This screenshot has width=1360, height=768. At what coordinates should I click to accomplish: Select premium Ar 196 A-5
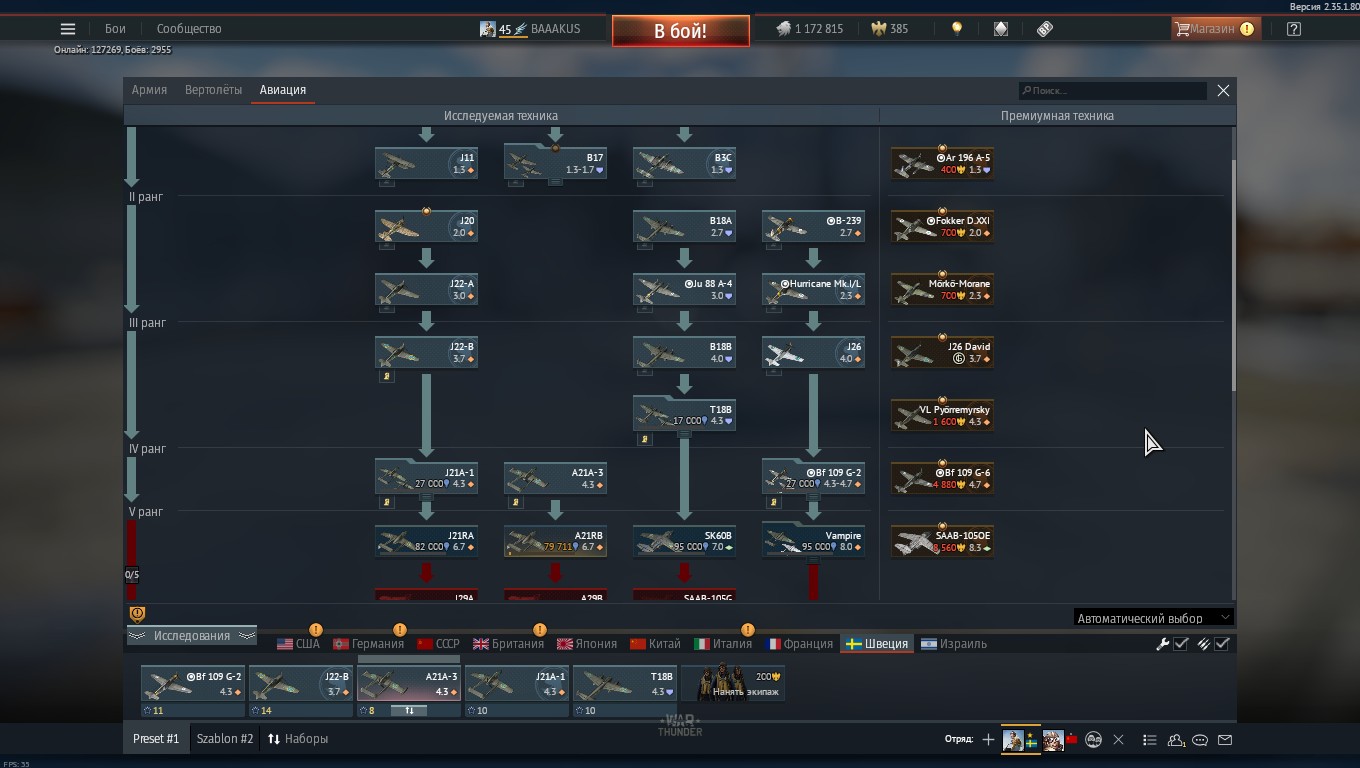(942, 163)
